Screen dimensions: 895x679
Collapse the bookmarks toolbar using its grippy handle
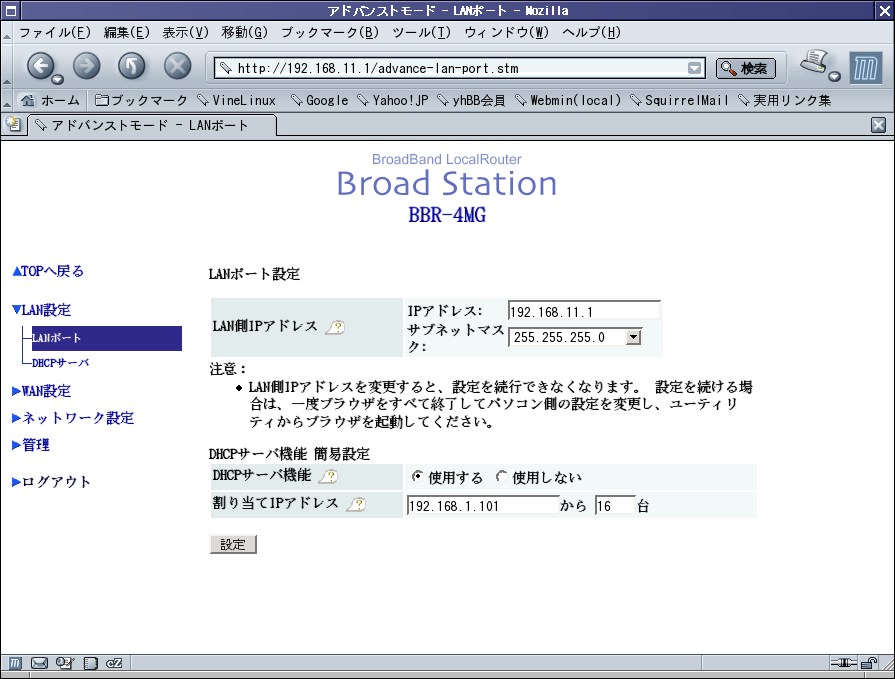pos(6,100)
